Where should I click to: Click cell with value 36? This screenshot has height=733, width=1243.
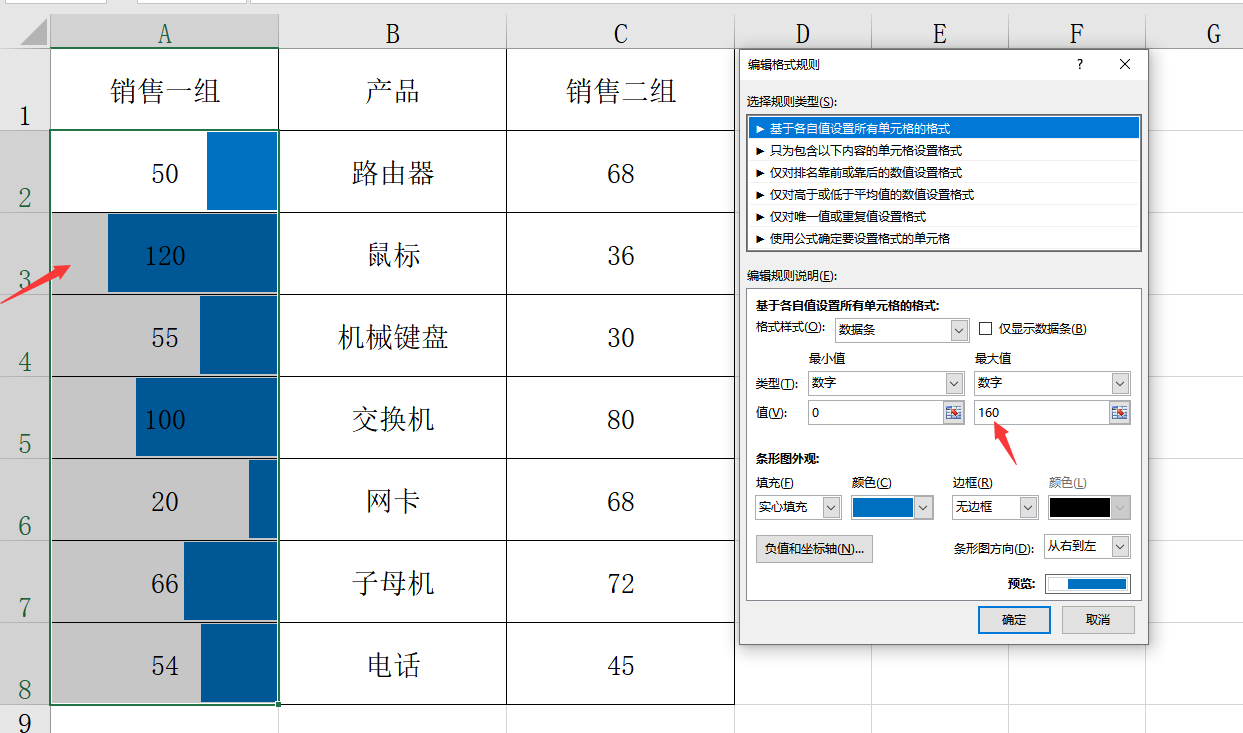pos(621,254)
